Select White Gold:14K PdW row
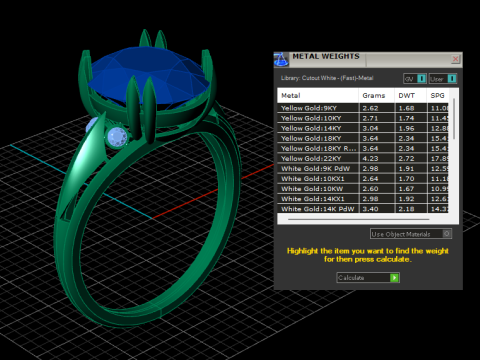The width and height of the screenshot is (480, 360). coord(363,209)
